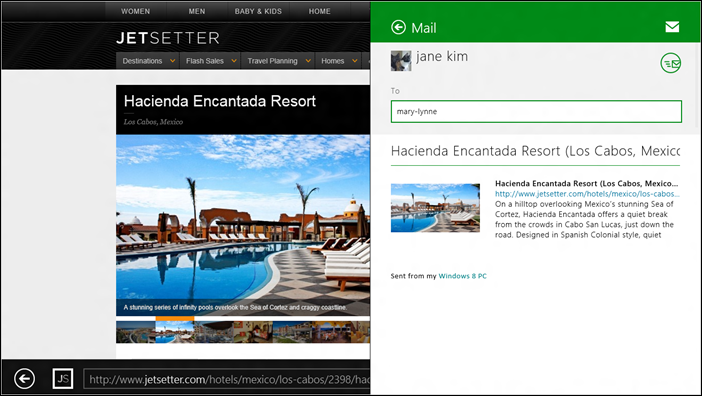Click the 'To' label in Mail
702x396 pixels.
pos(395,91)
